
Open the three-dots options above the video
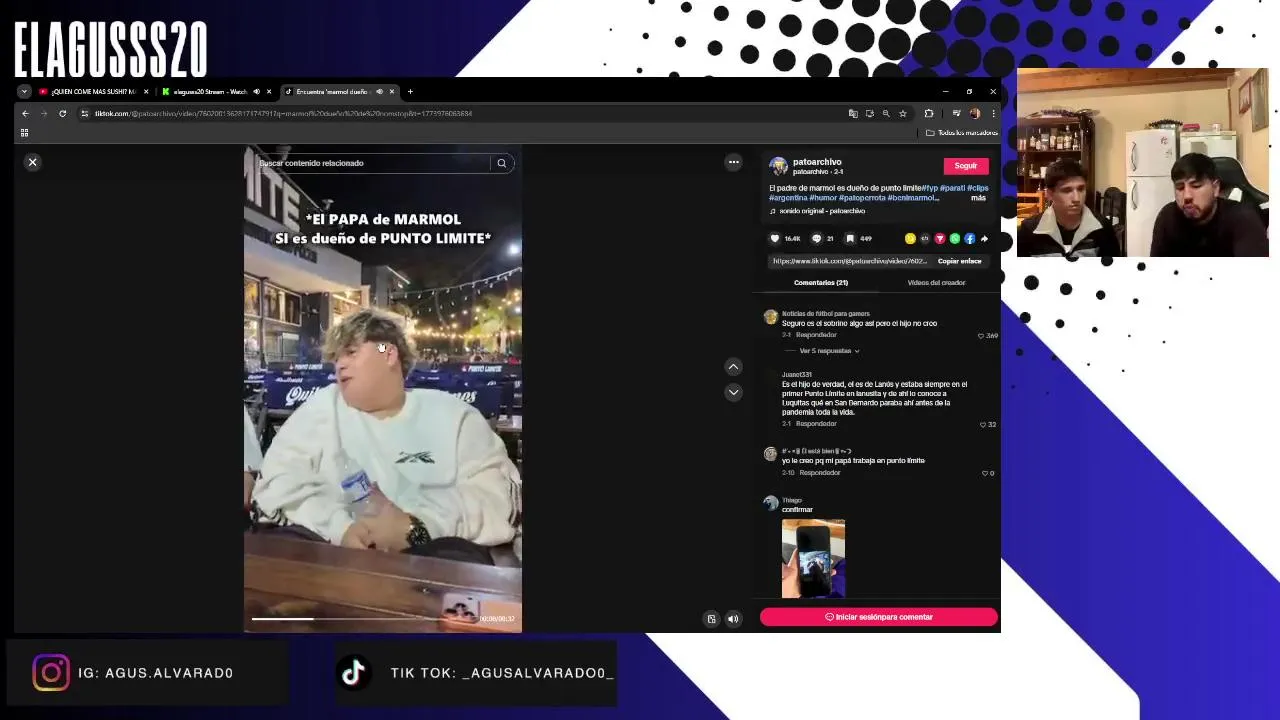click(x=733, y=162)
